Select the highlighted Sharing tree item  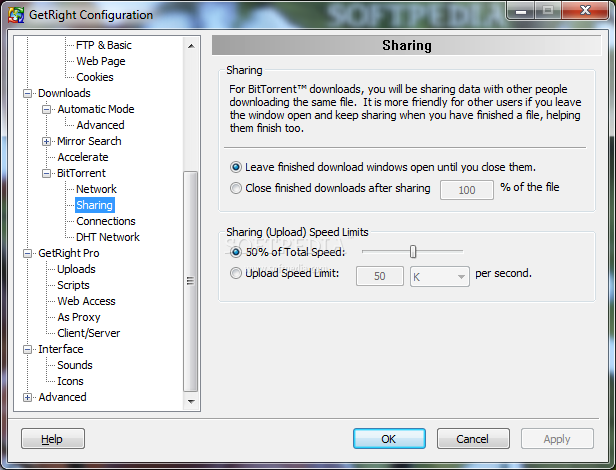coord(95,205)
